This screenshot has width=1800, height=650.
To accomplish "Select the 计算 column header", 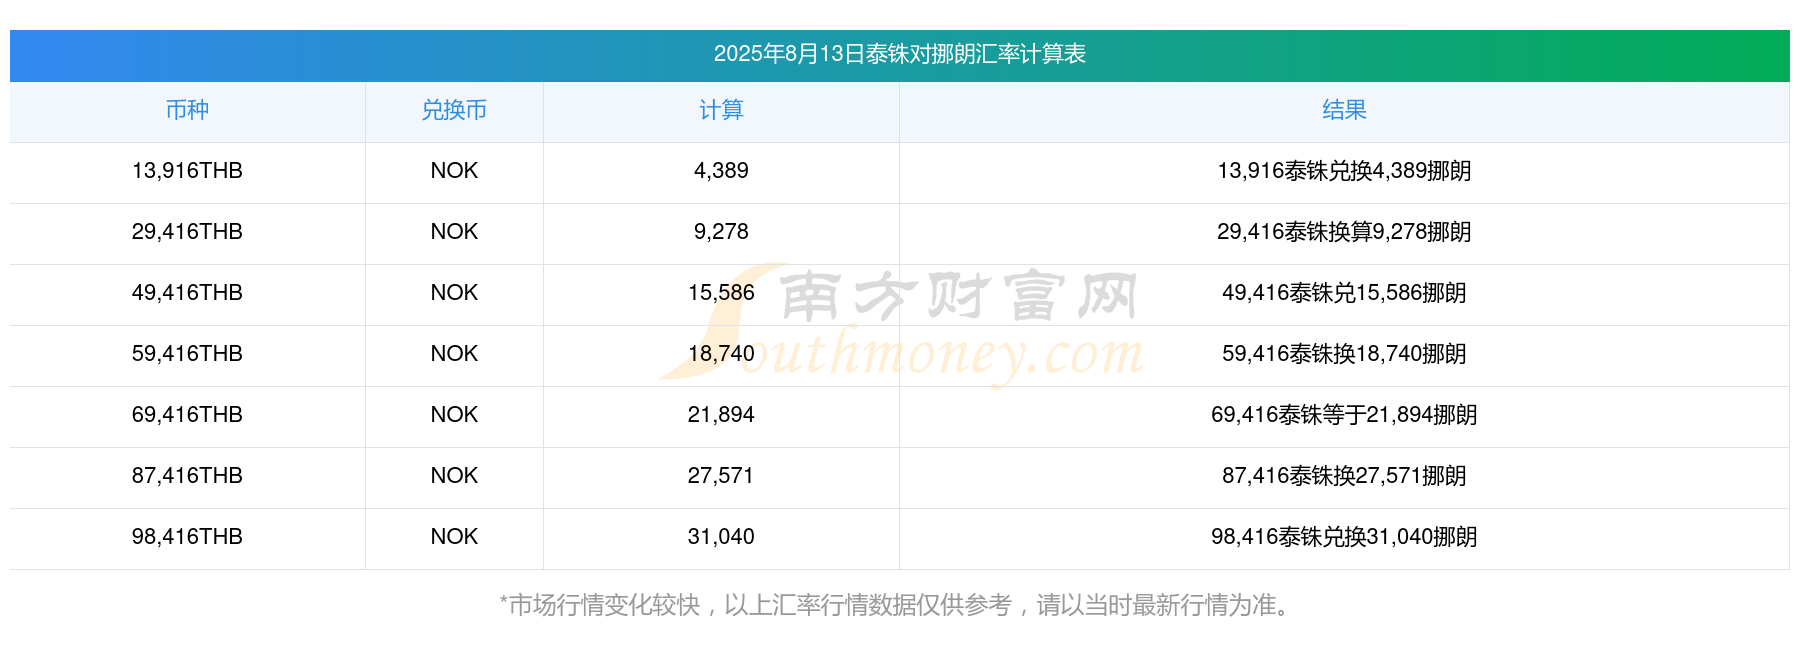I will 721,110.
